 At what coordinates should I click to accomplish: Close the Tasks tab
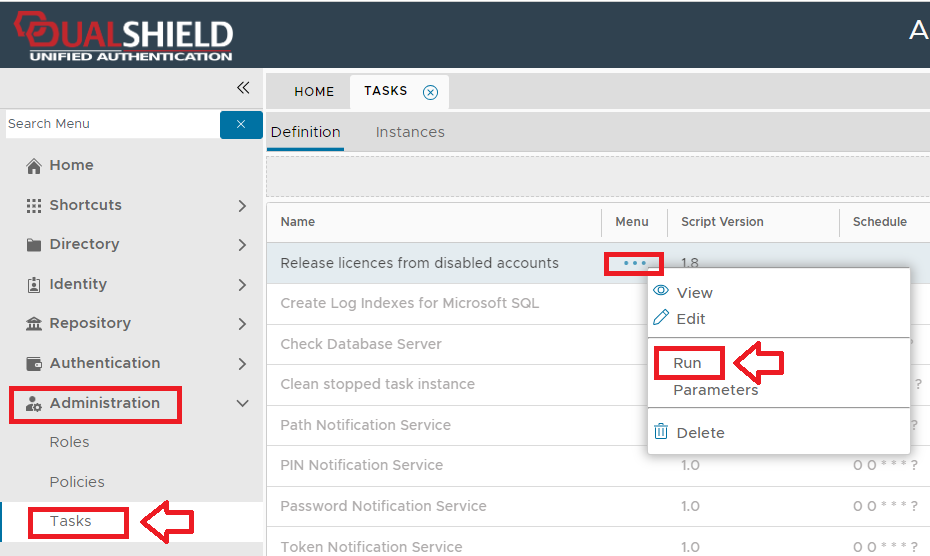[x=430, y=92]
